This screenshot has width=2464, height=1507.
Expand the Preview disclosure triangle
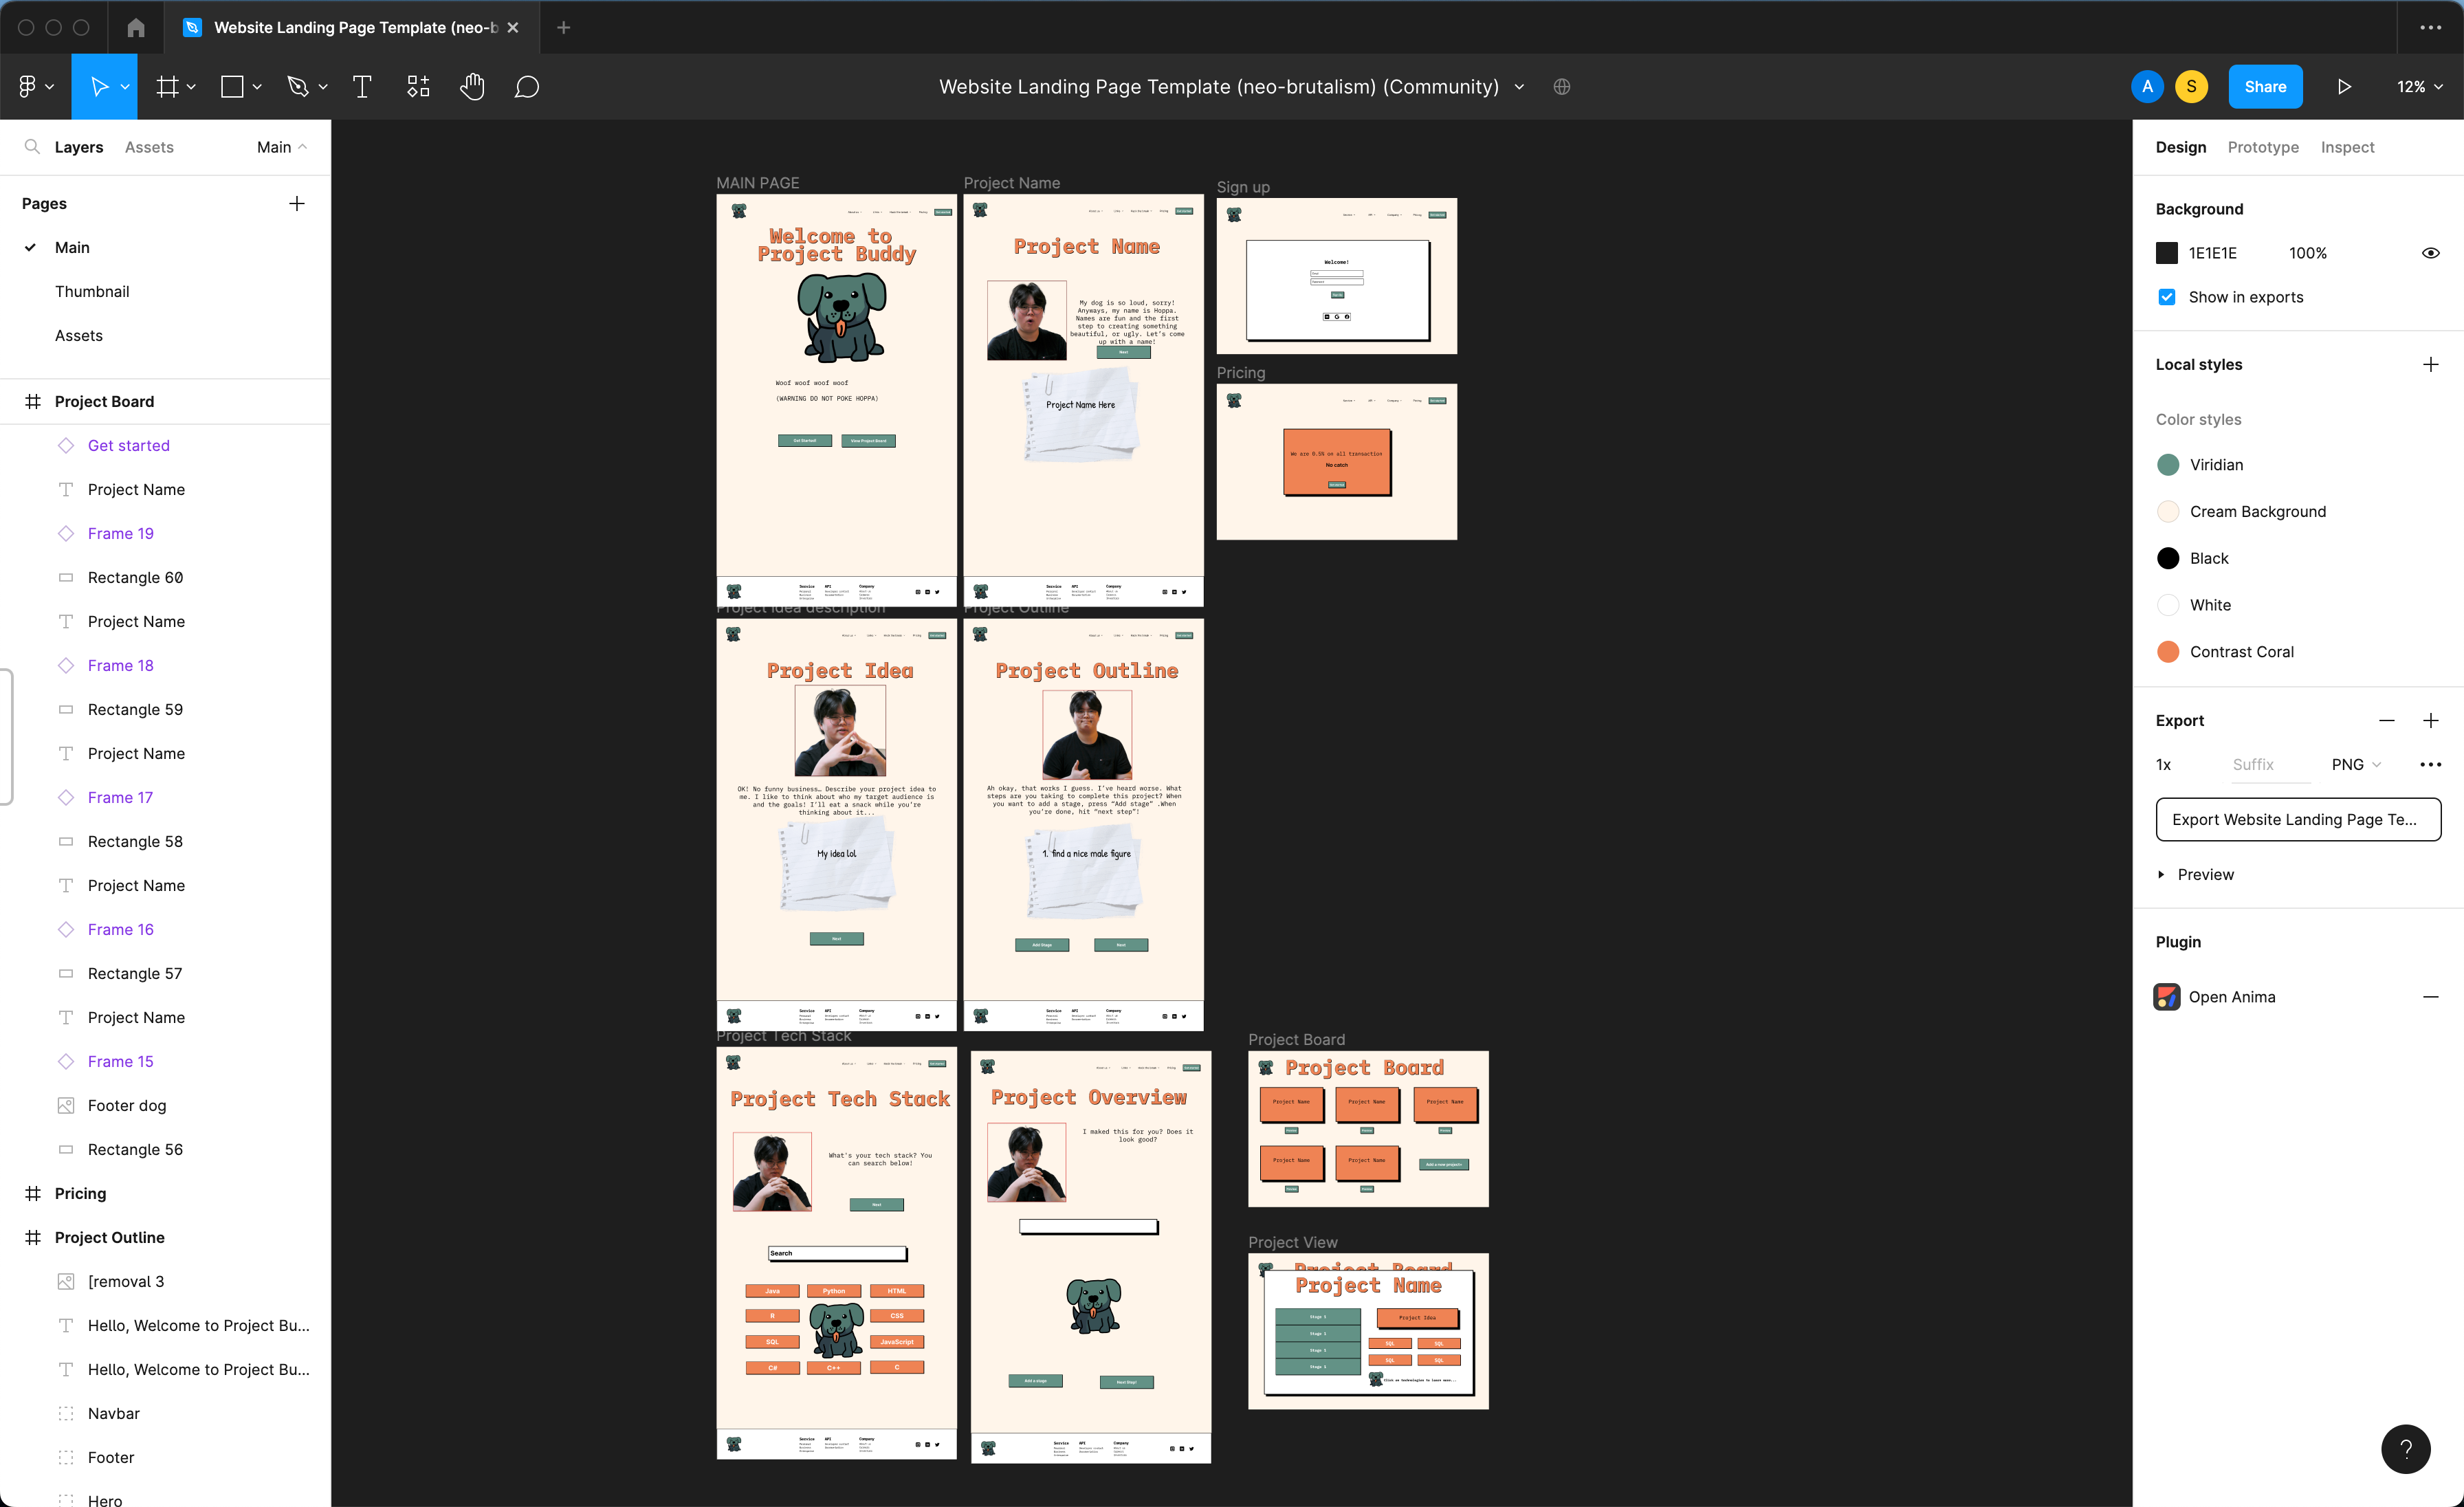coord(2161,874)
